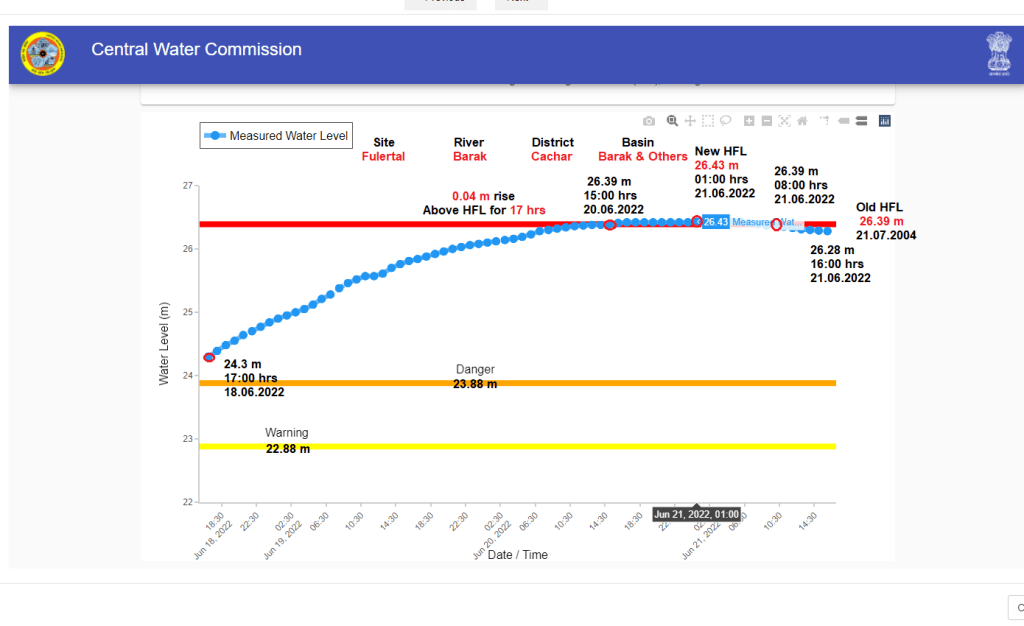
Task: Click the Central Water Commission header title
Action: [196, 50]
